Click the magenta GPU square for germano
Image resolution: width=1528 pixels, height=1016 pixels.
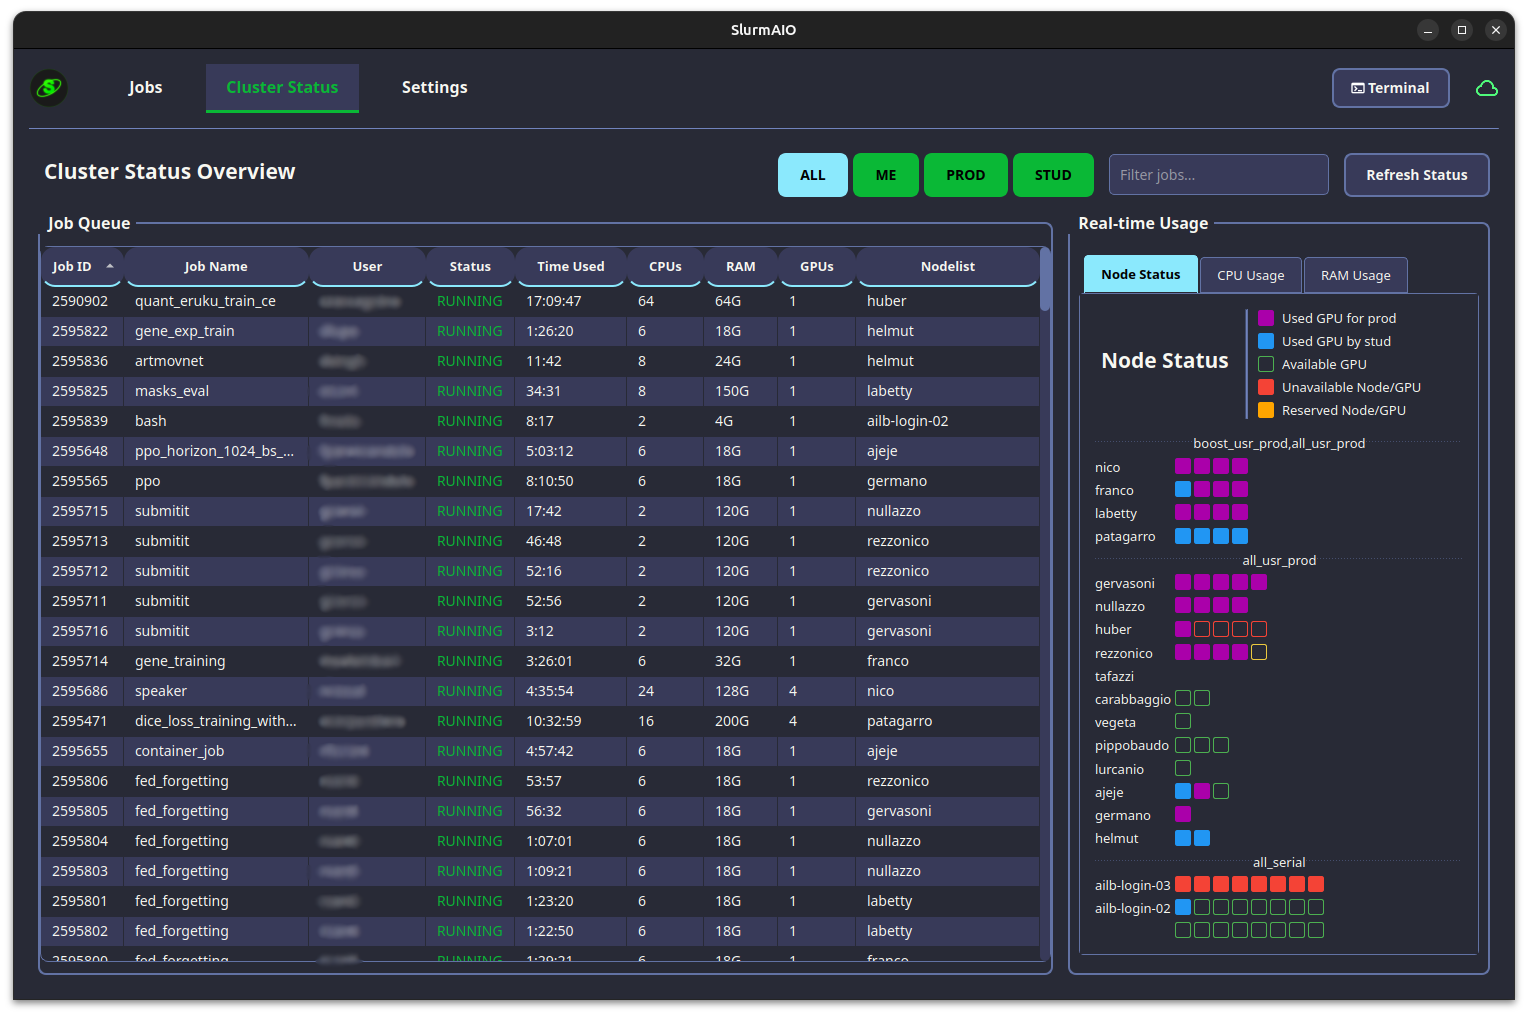[1183, 814]
